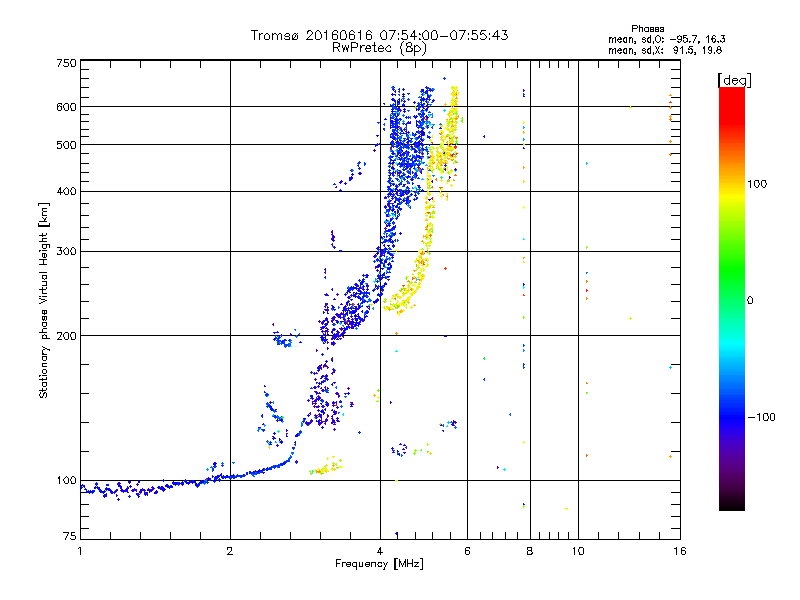Click the colorbar label '0'
800x600 pixels.
click(750, 301)
